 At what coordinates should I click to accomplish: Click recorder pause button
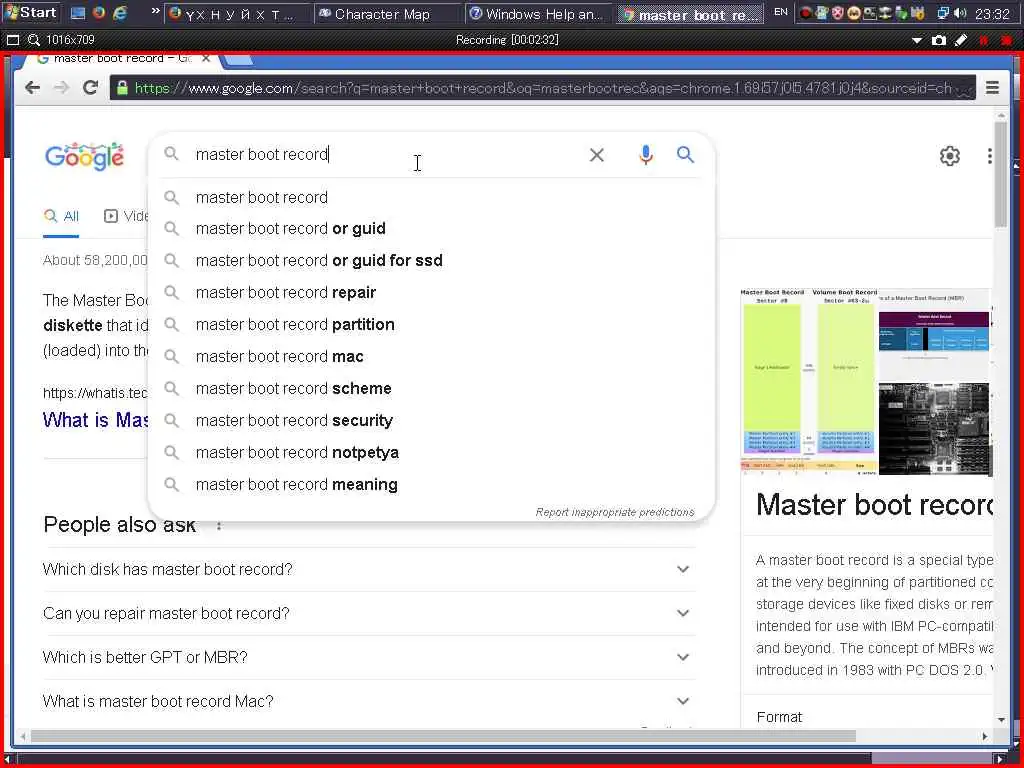click(984, 40)
